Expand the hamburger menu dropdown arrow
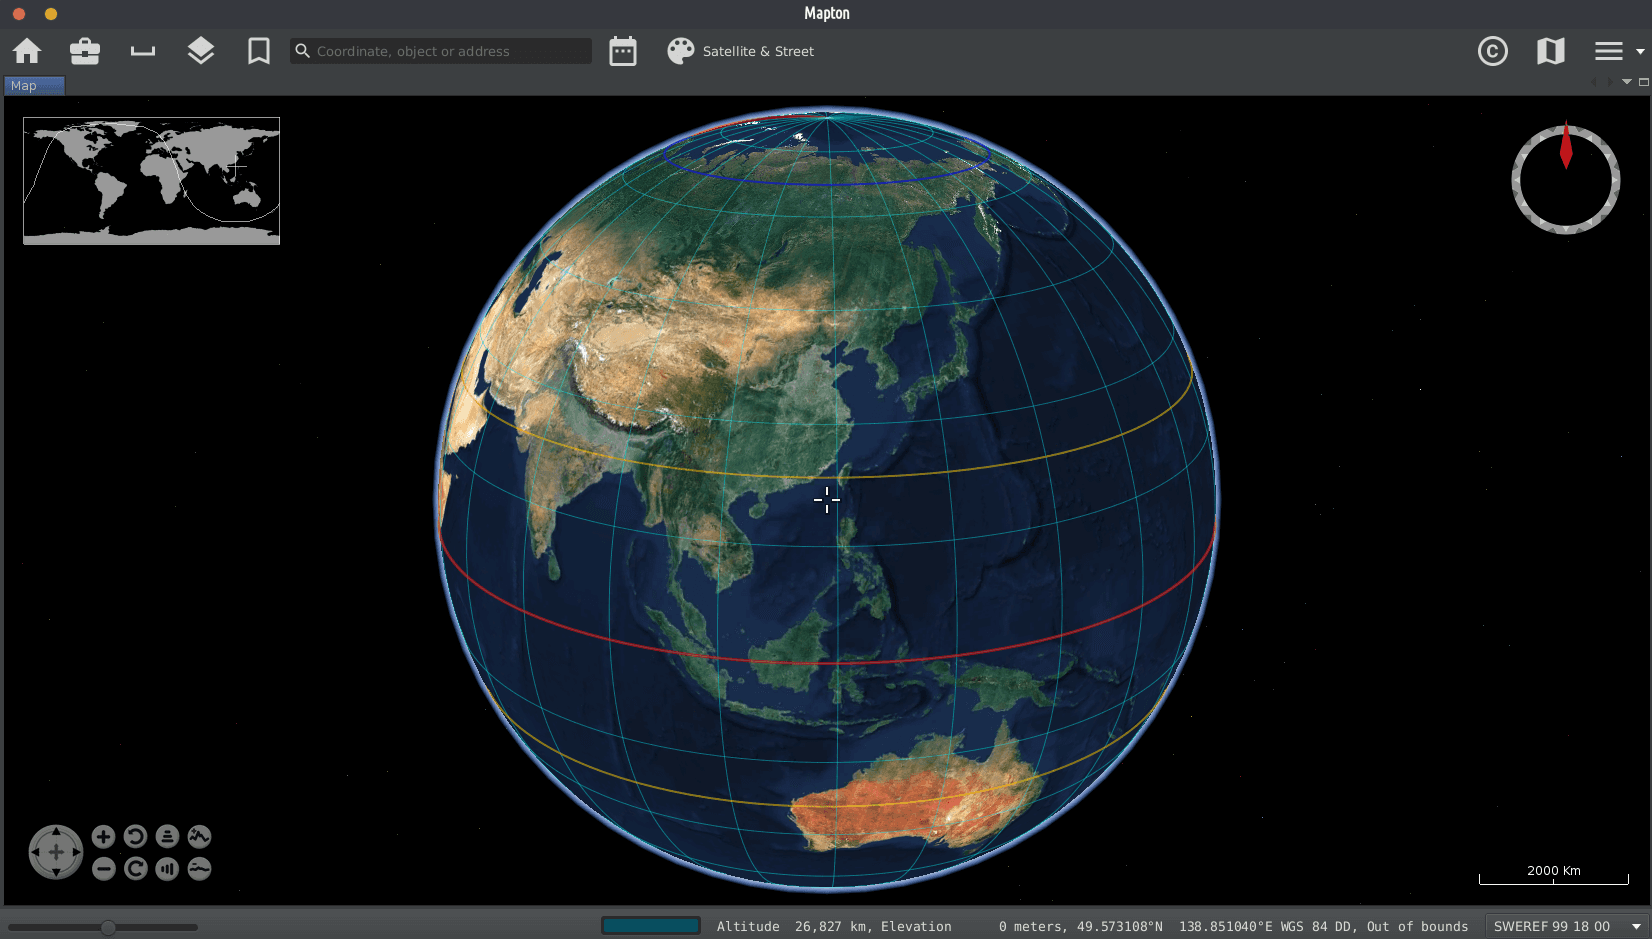This screenshot has height=939, width=1652. coord(1640,51)
